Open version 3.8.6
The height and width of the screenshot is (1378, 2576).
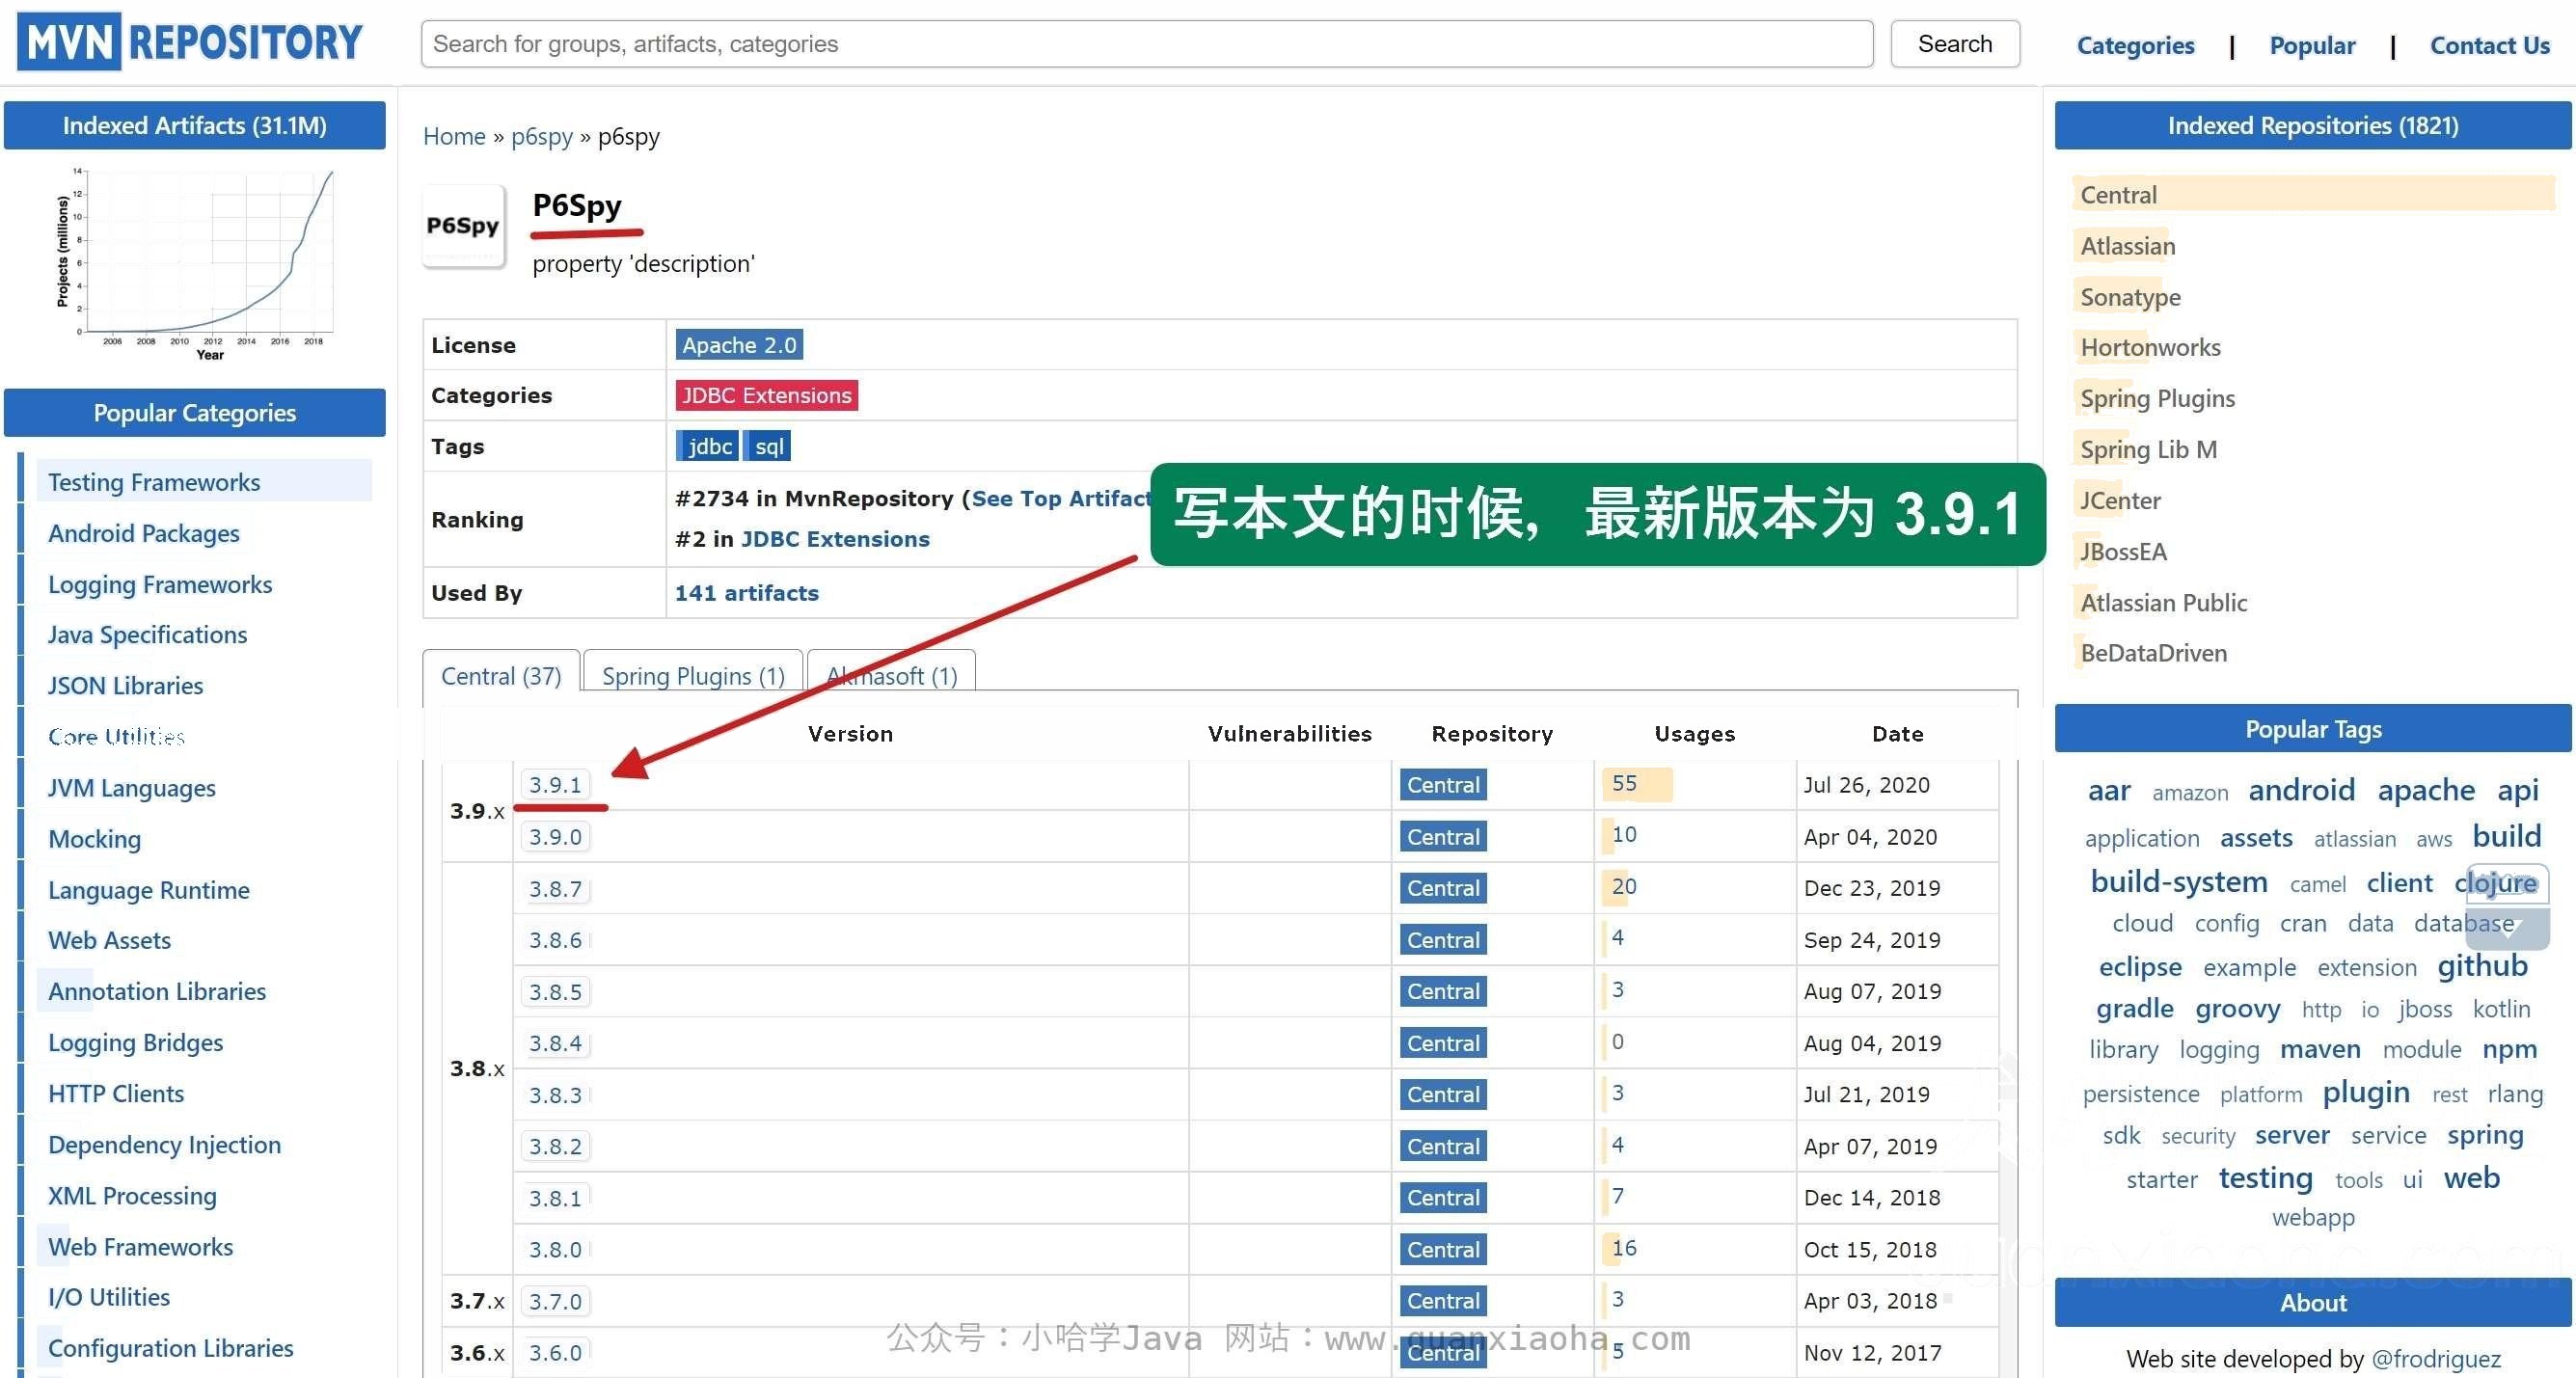click(555, 940)
